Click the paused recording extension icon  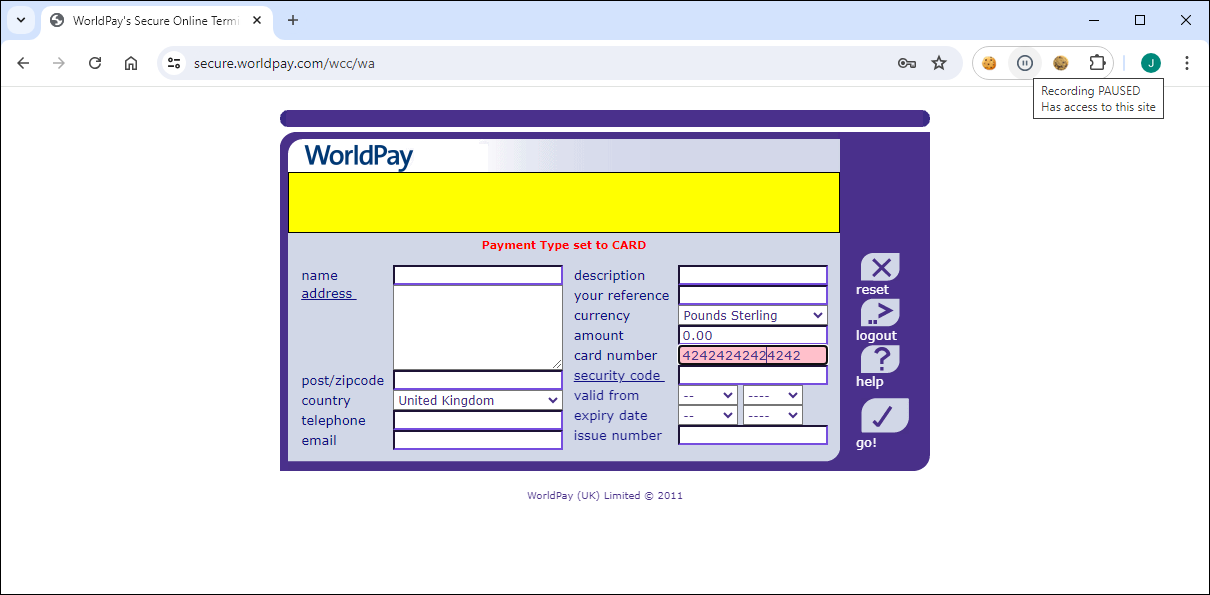tap(1025, 63)
